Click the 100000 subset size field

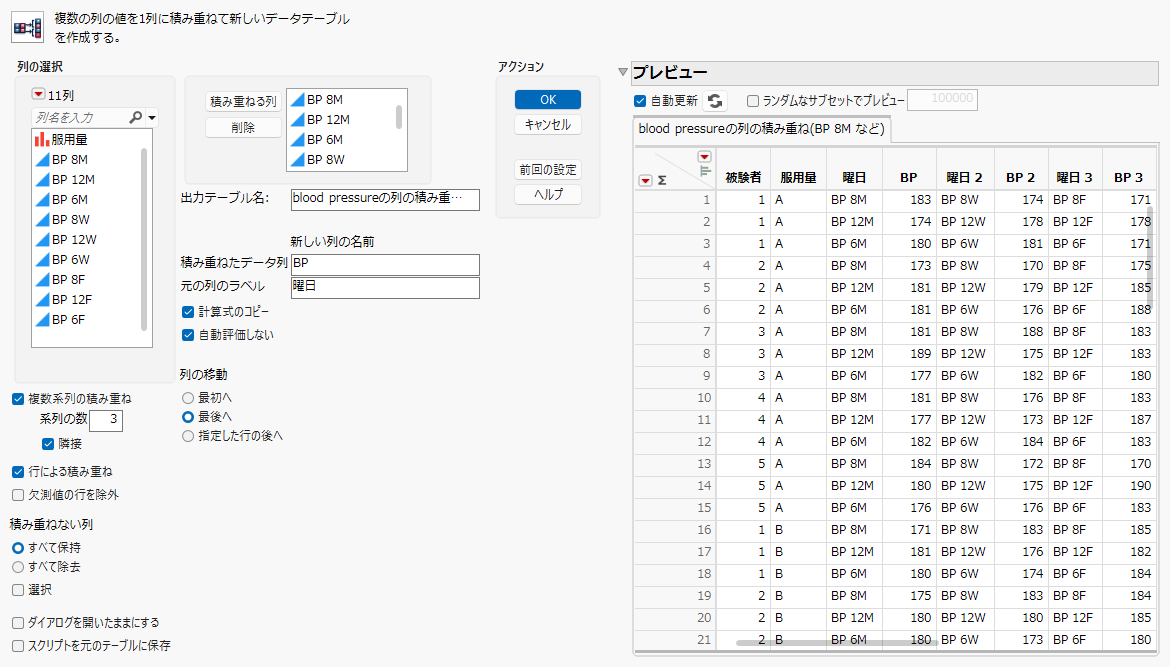point(942,99)
